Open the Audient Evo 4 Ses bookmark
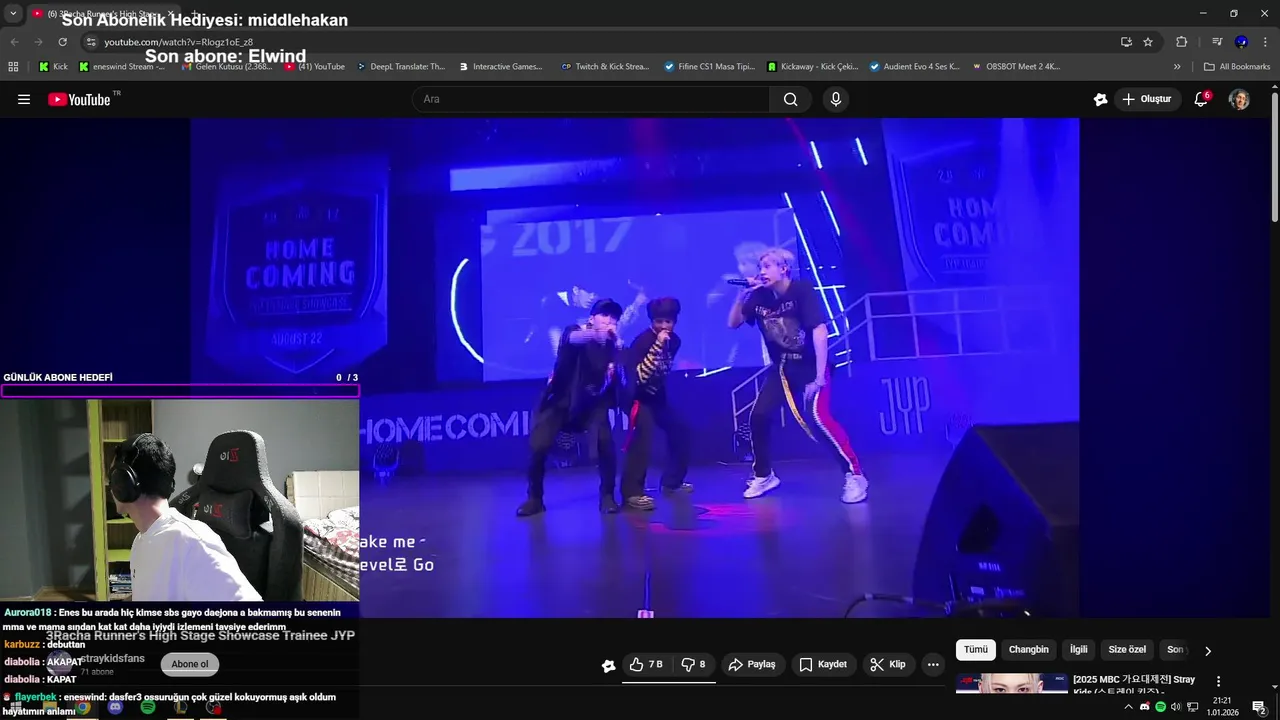Viewport: 1280px width, 720px height. click(x=914, y=67)
